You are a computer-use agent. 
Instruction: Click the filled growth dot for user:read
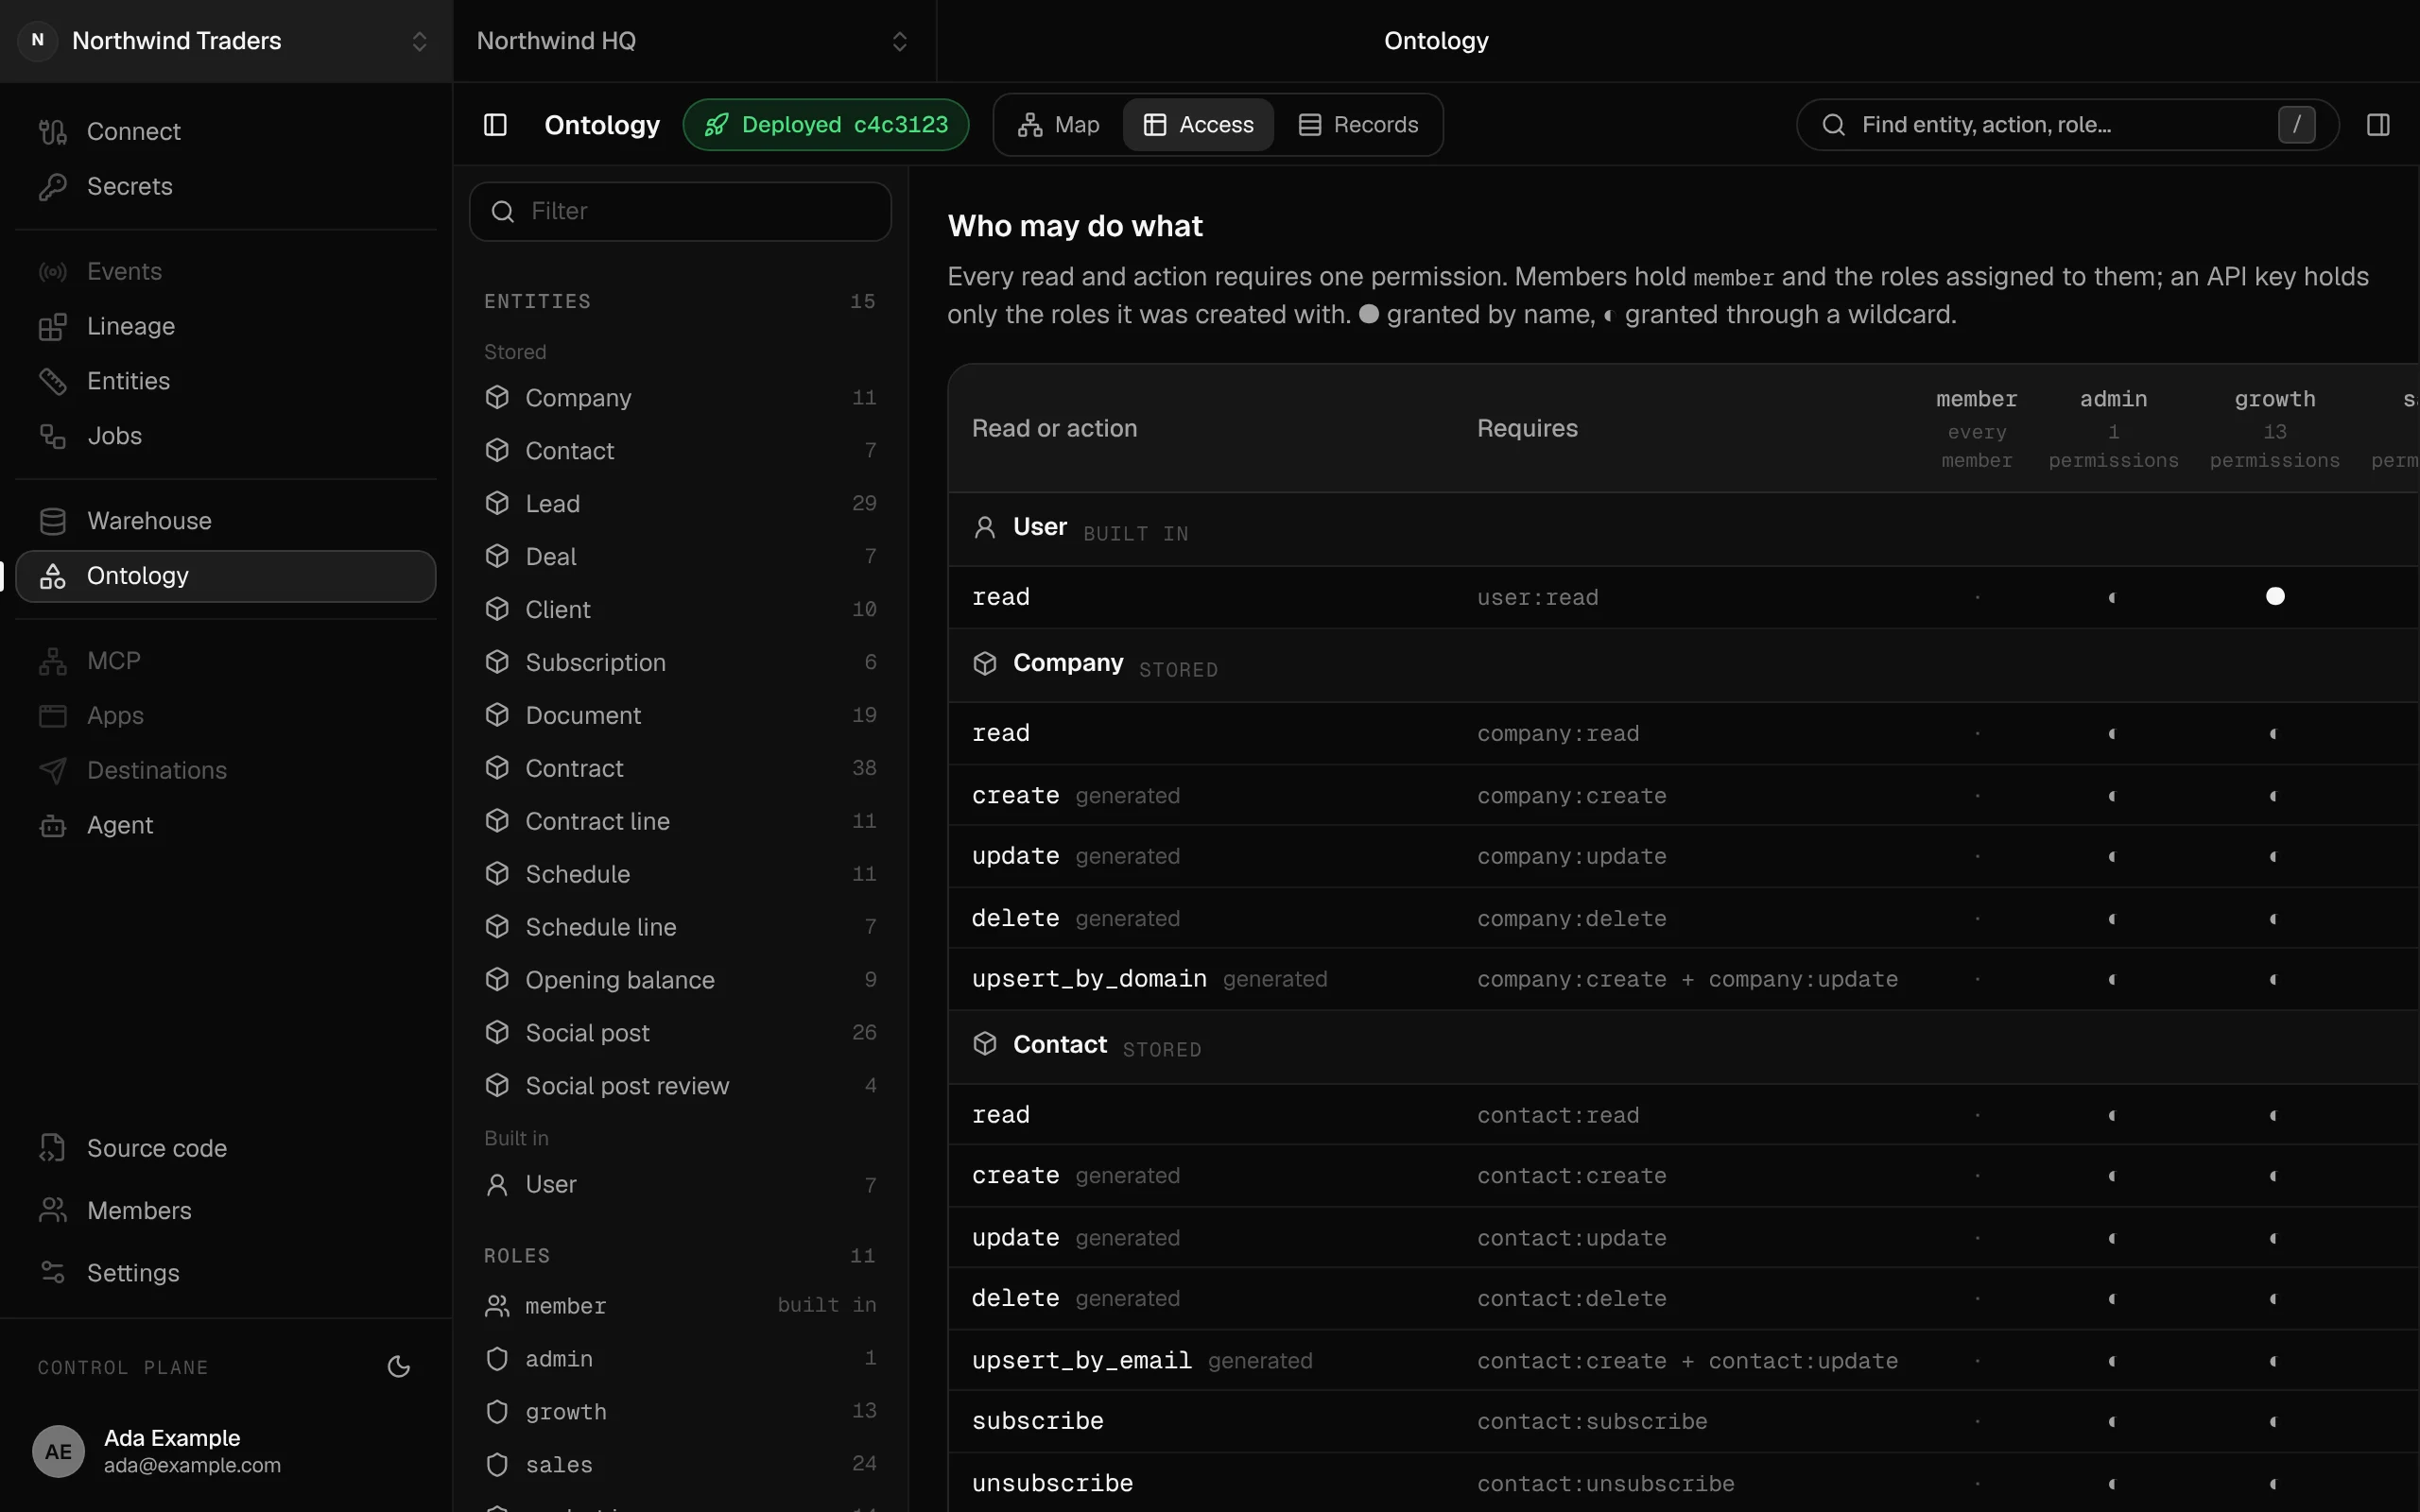(x=2274, y=596)
